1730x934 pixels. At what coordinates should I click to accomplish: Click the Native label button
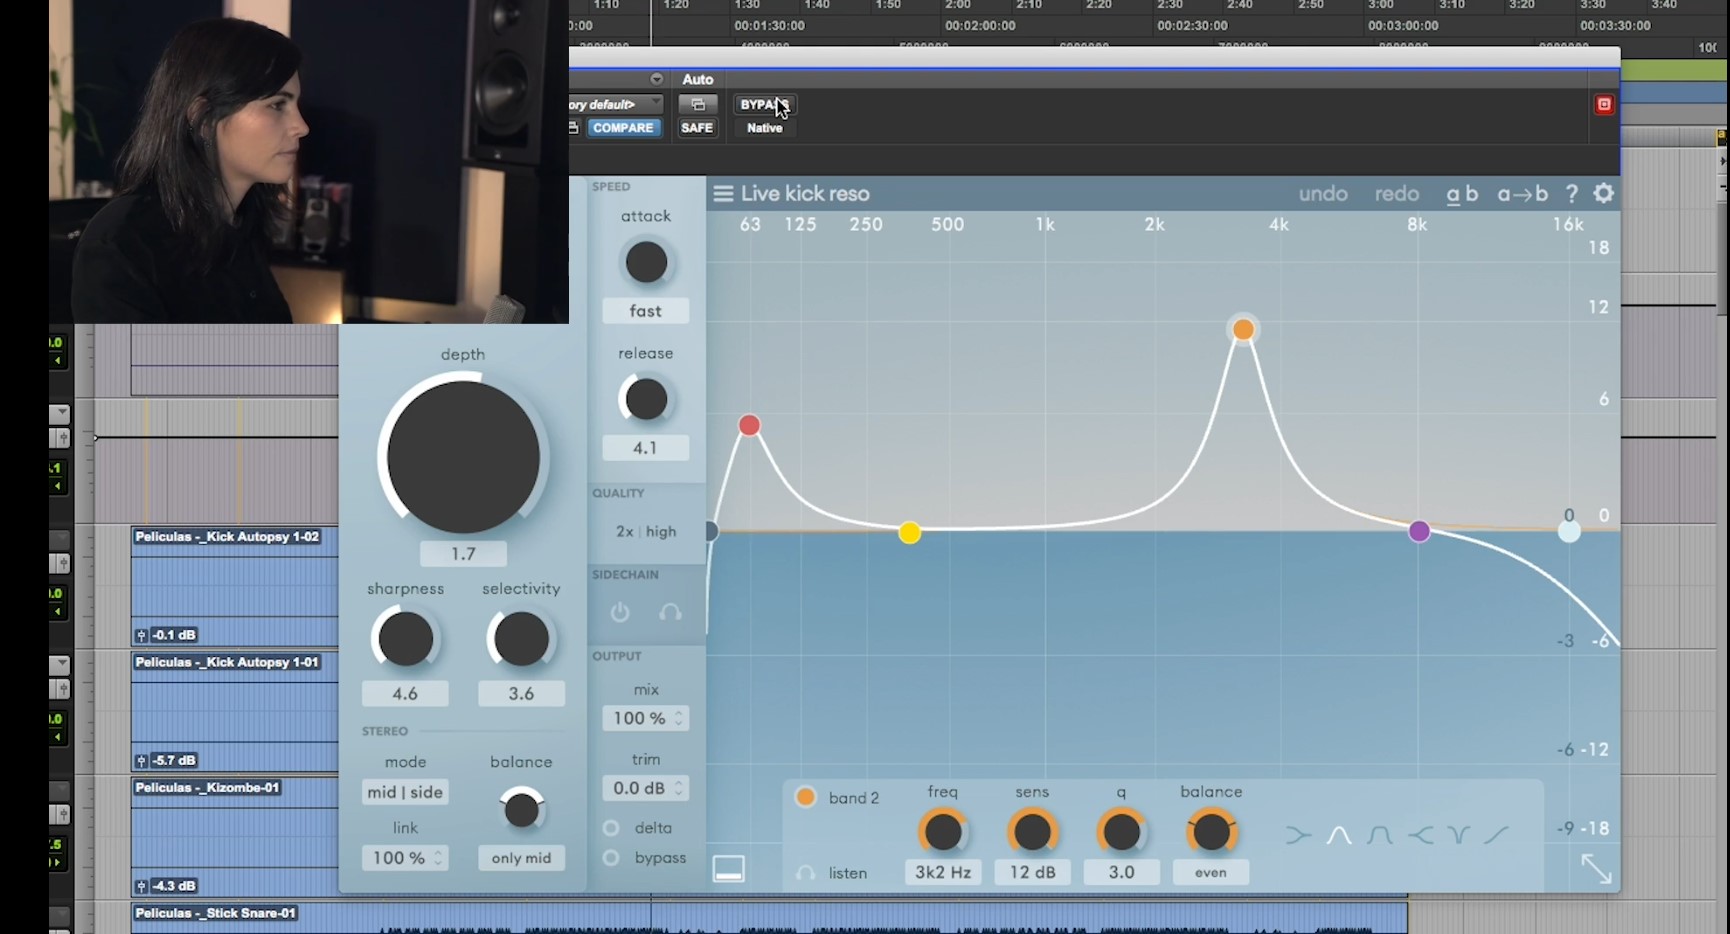click(x=765, y=128)
